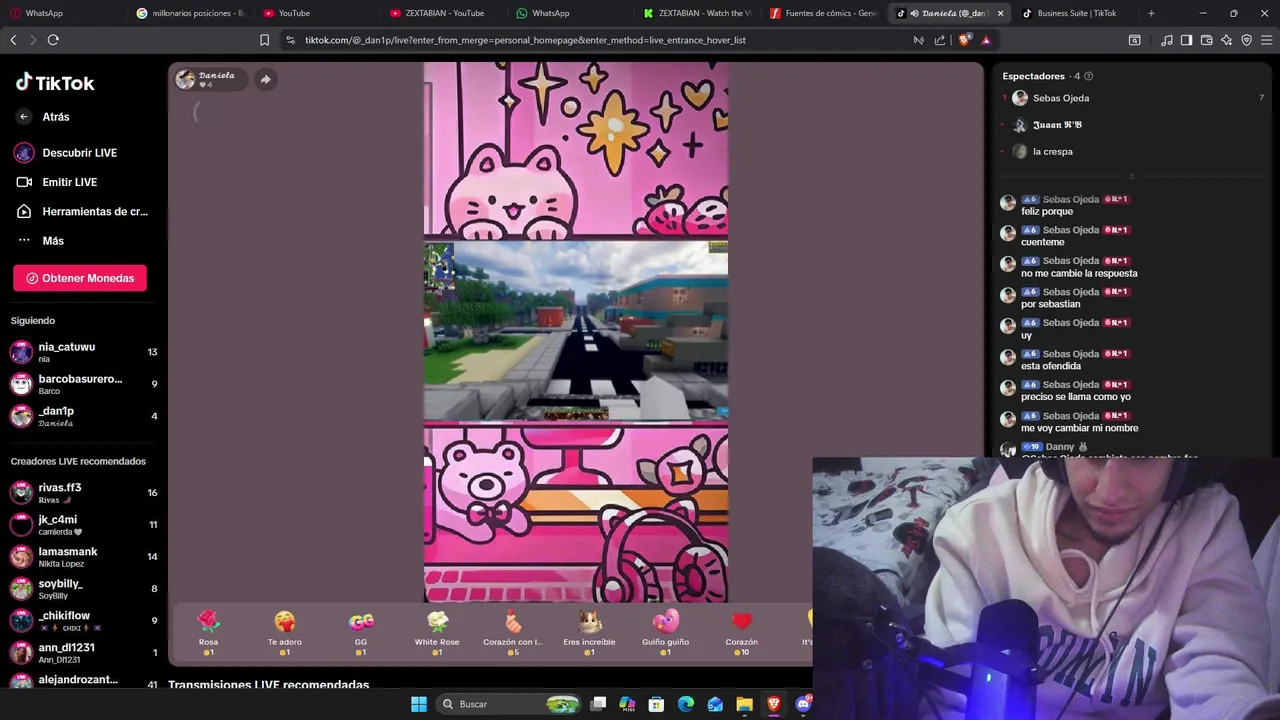Image resolution: width=1280 pixels, height=720 pixels.
Task: Open Herramientas de creador menu item
Action: point(82,212)
